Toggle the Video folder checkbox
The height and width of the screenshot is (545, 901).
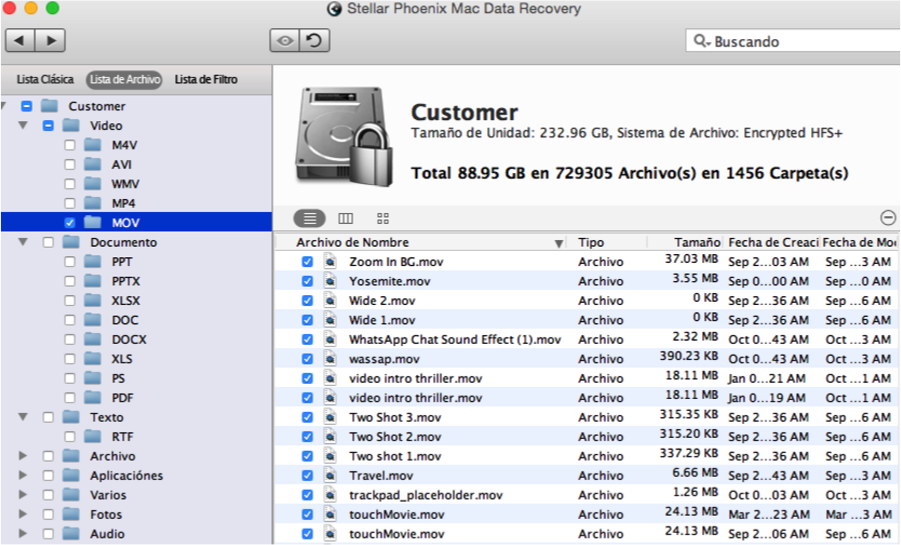pyautogui.click(x=48, y=125)
